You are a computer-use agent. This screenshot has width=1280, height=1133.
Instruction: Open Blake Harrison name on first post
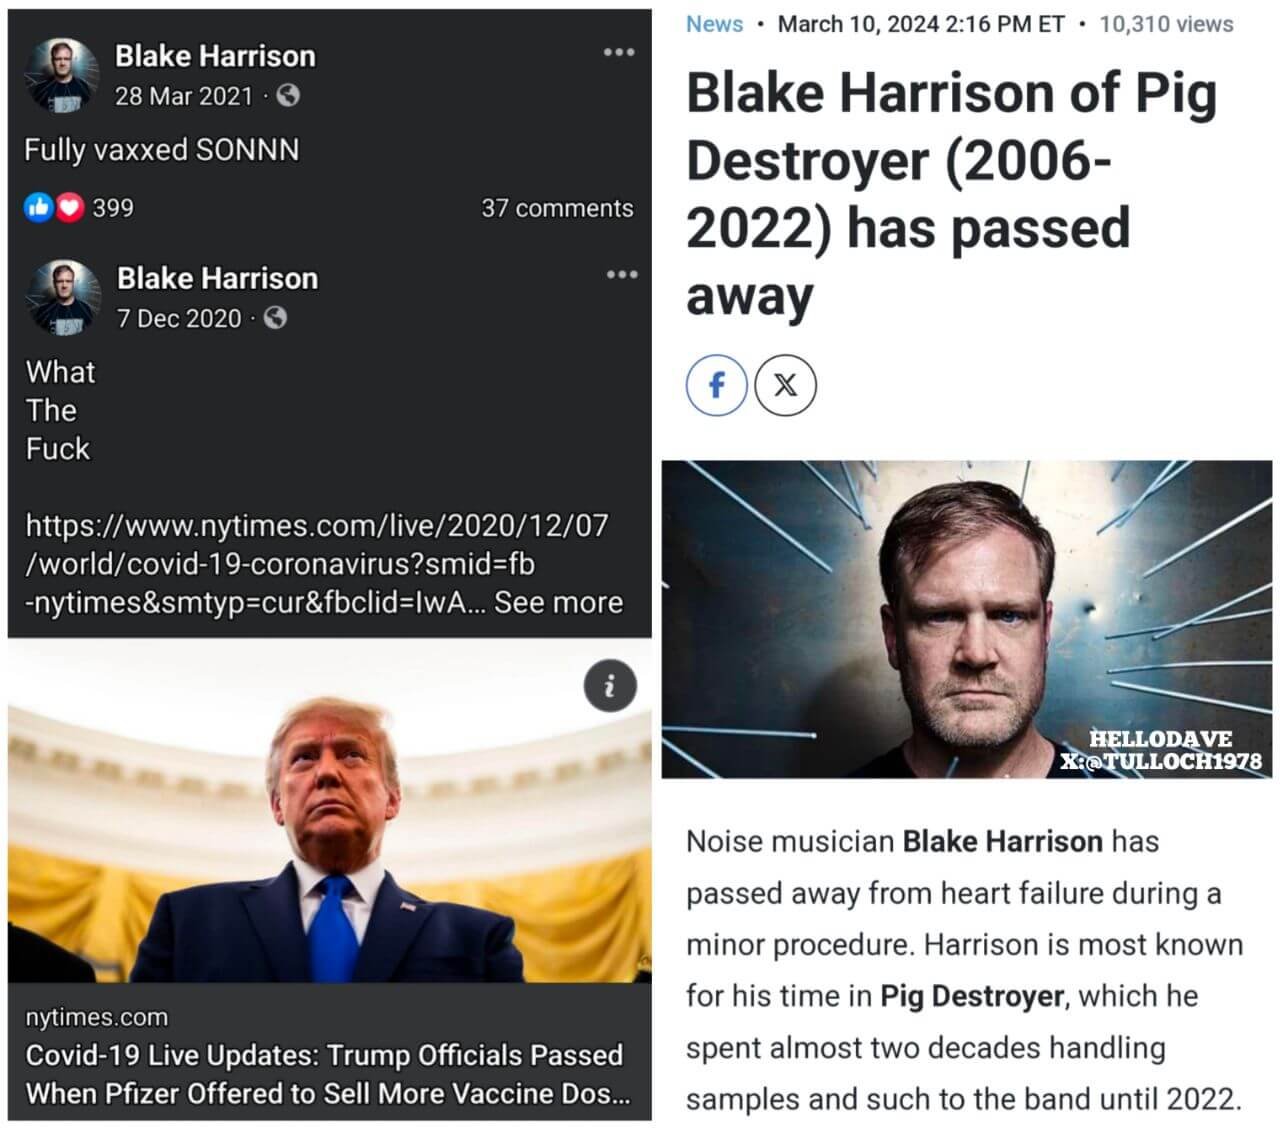215,56
